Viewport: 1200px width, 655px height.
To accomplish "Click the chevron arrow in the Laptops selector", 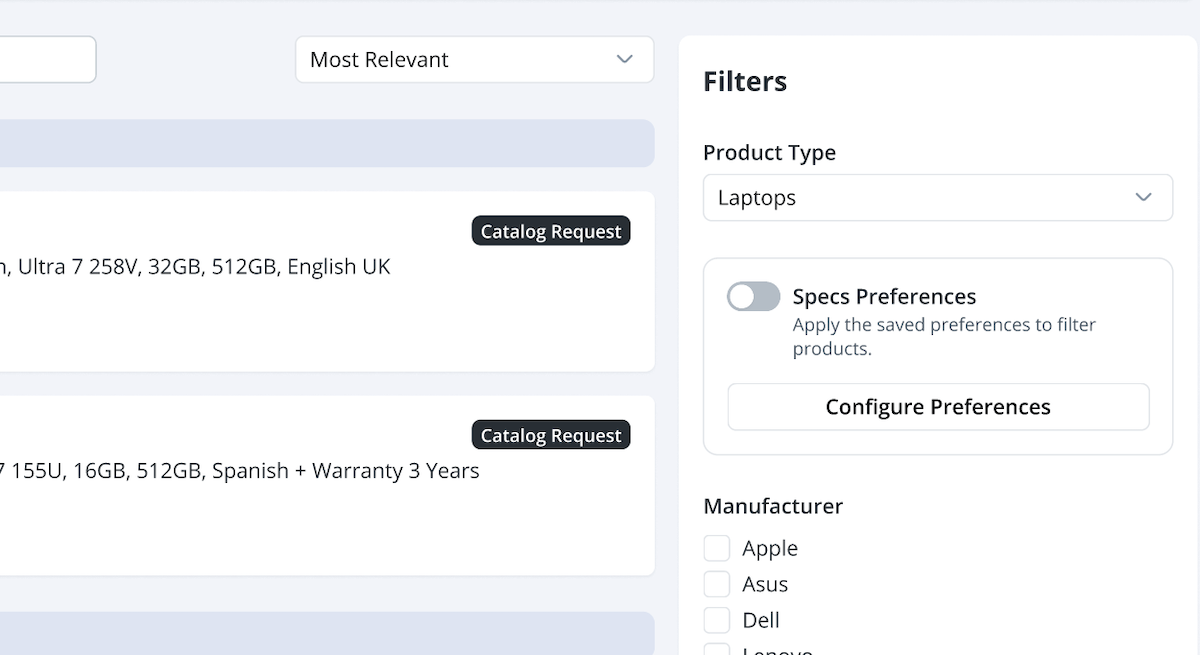I will point(1143,198).
